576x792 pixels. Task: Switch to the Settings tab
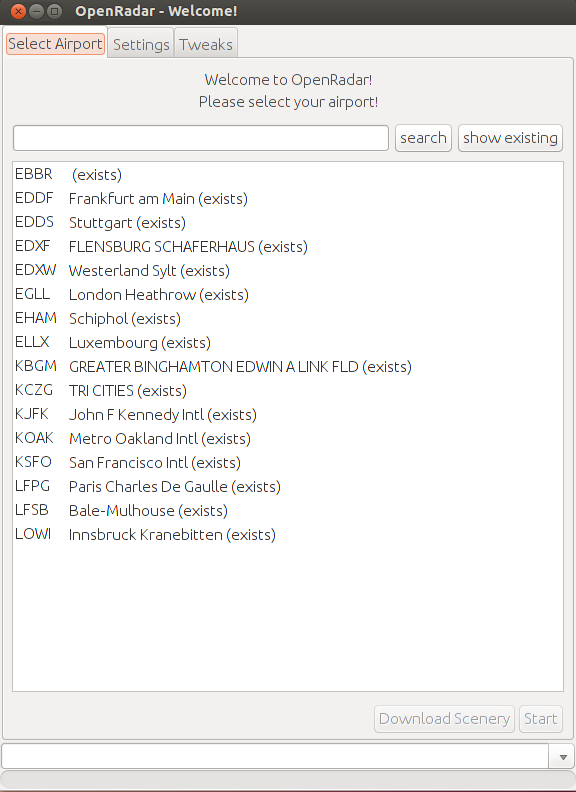(x=141, y=44)
